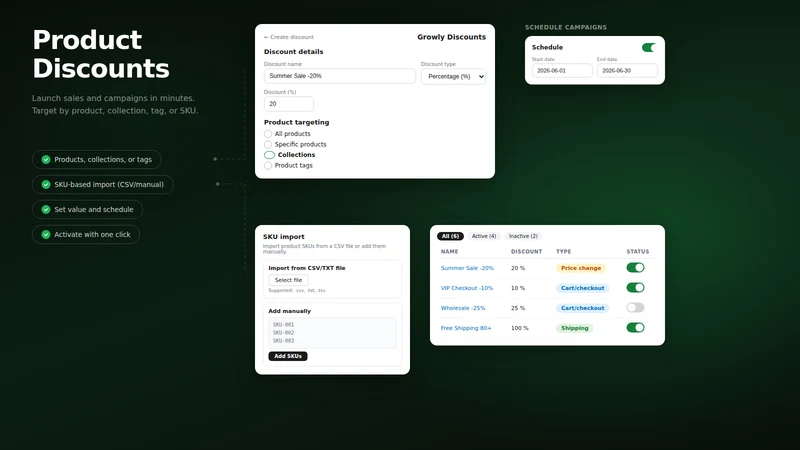Switch to the Active (4) tab
The width and height of the screenshot is (800, 450).
tap(484, 236)
